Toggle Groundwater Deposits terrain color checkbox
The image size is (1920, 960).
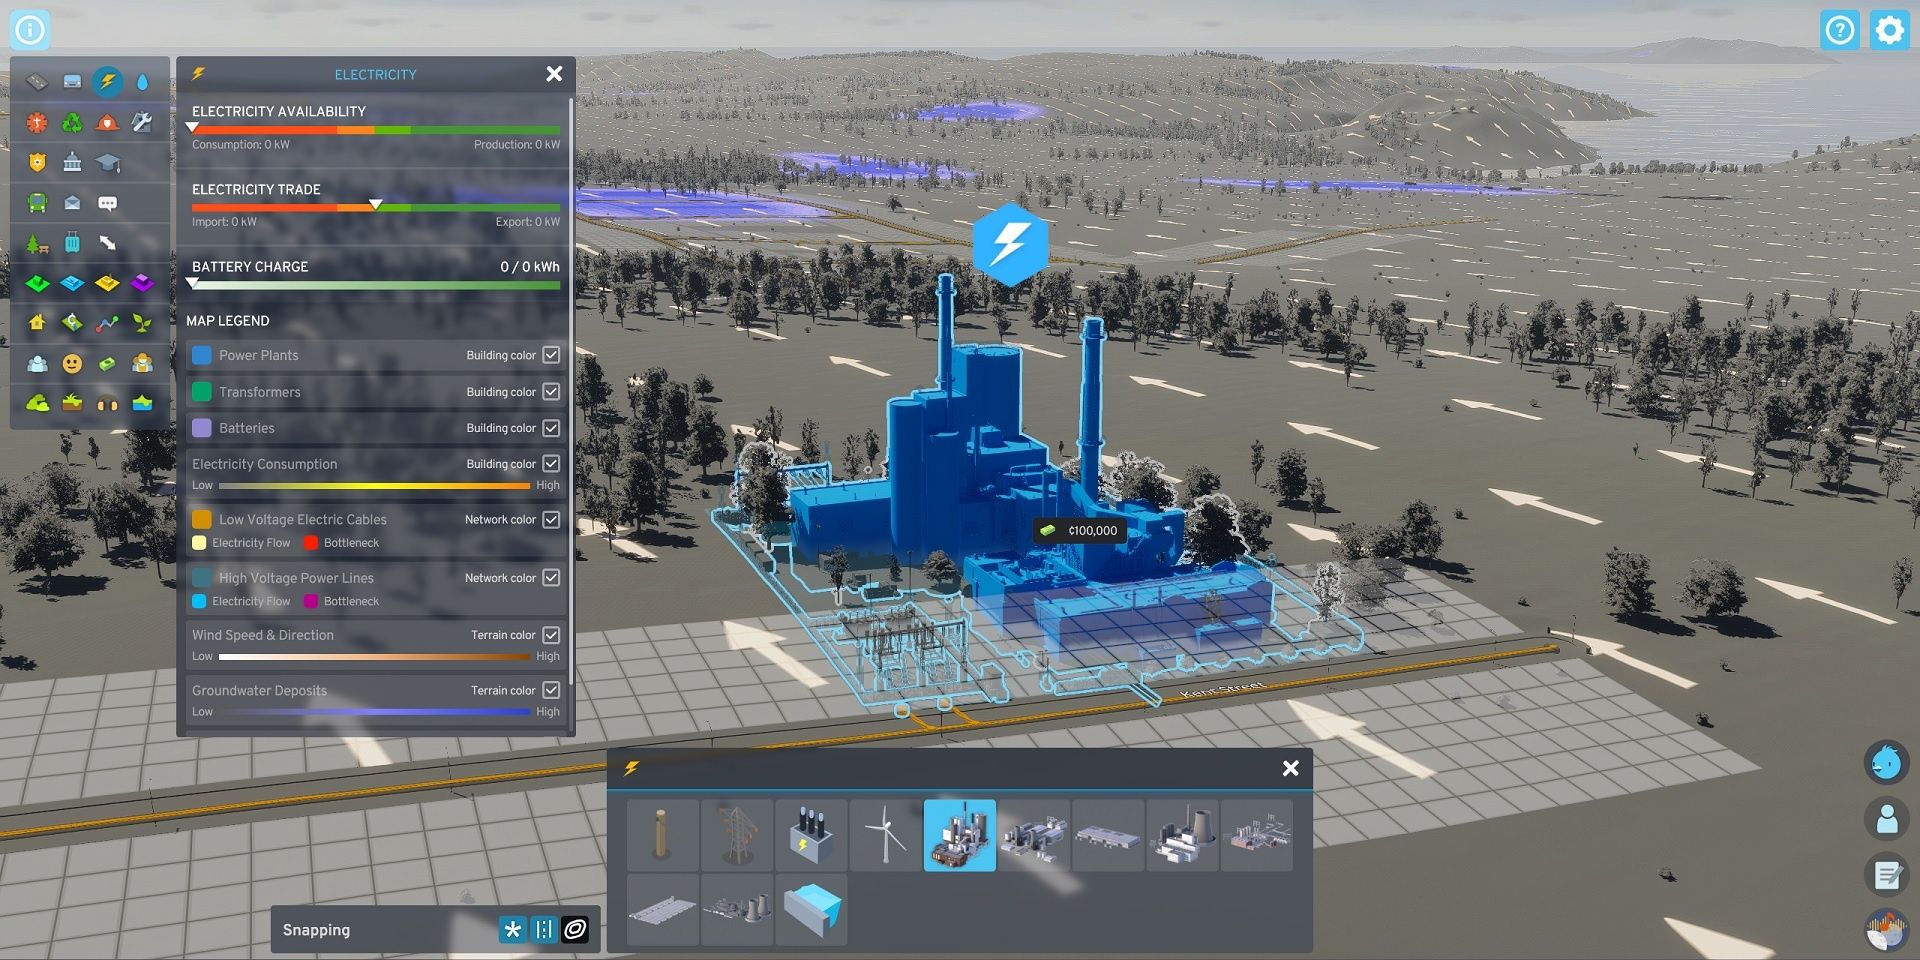click(551, 690)
